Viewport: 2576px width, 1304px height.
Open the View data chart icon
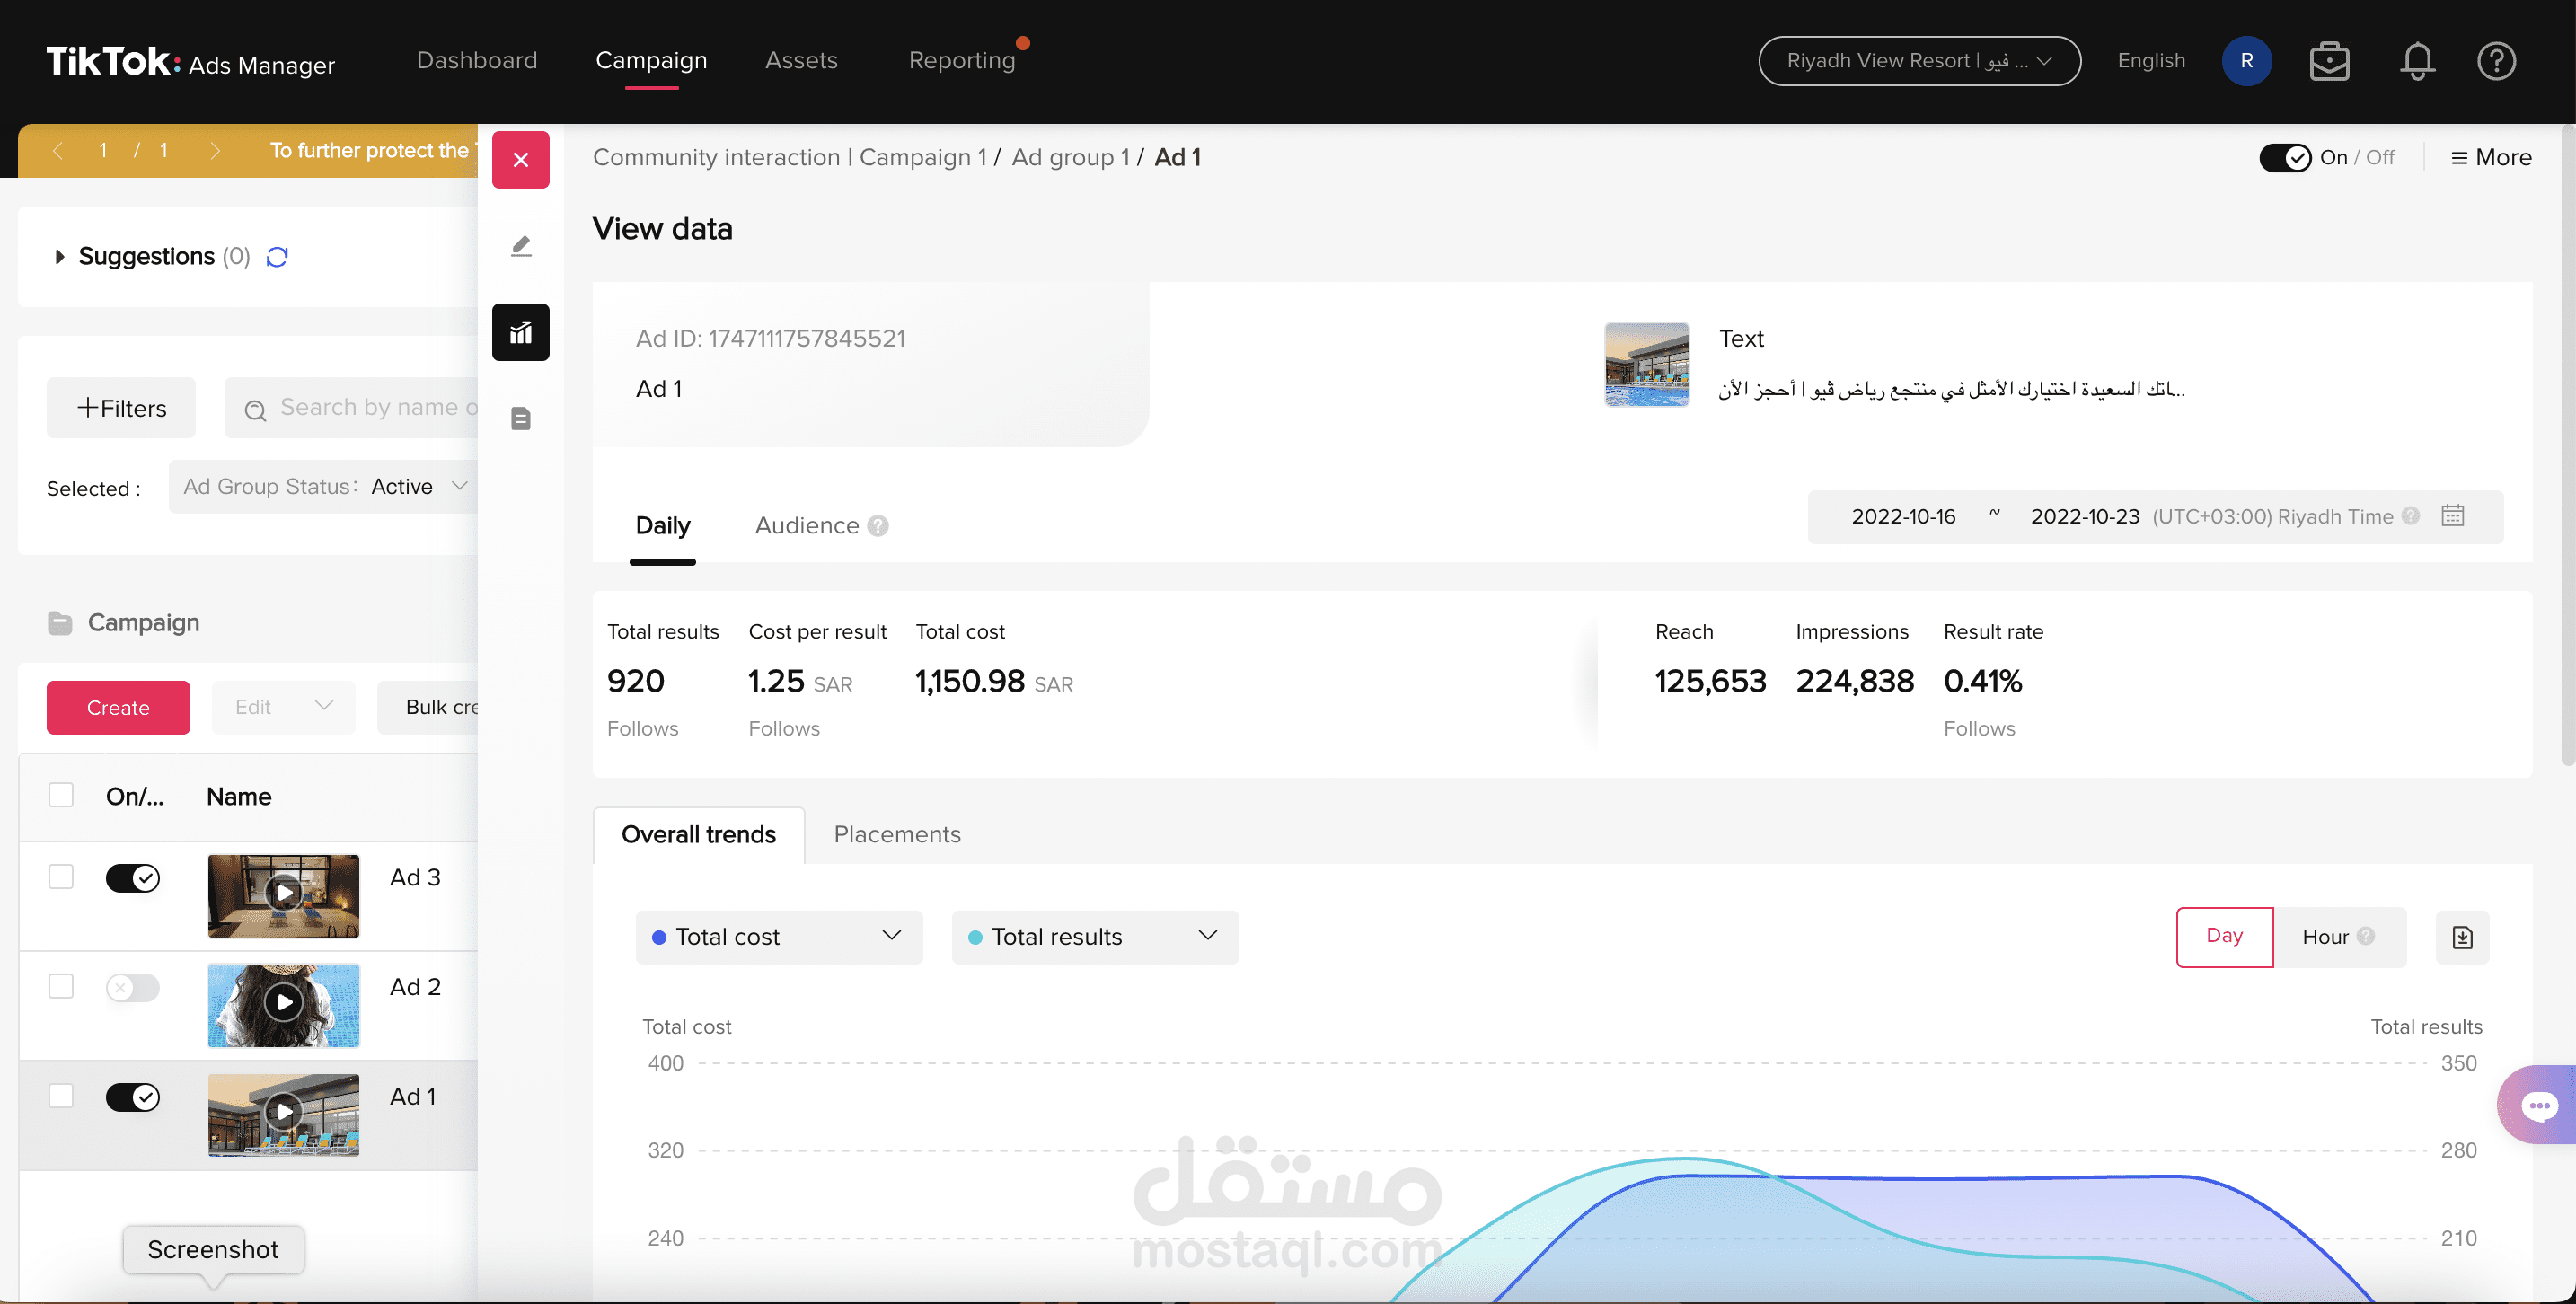(521, 332)
